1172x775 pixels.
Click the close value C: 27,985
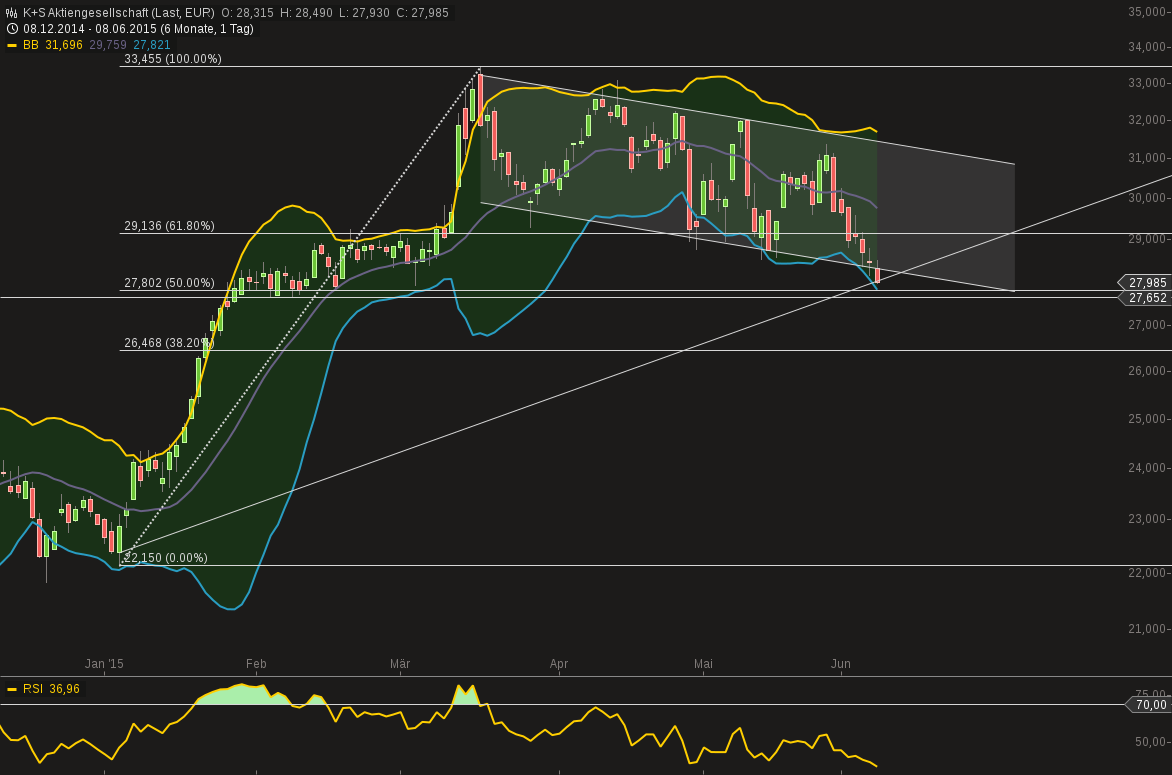(x=422, y=13)
